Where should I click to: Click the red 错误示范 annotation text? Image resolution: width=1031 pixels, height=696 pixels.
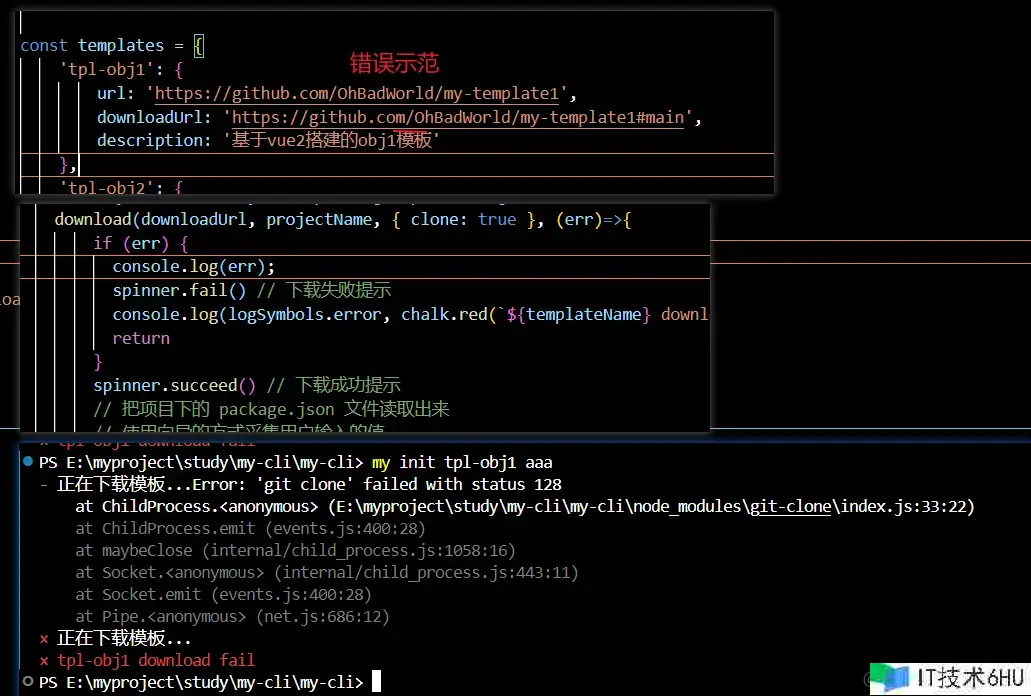coord(394,64)
